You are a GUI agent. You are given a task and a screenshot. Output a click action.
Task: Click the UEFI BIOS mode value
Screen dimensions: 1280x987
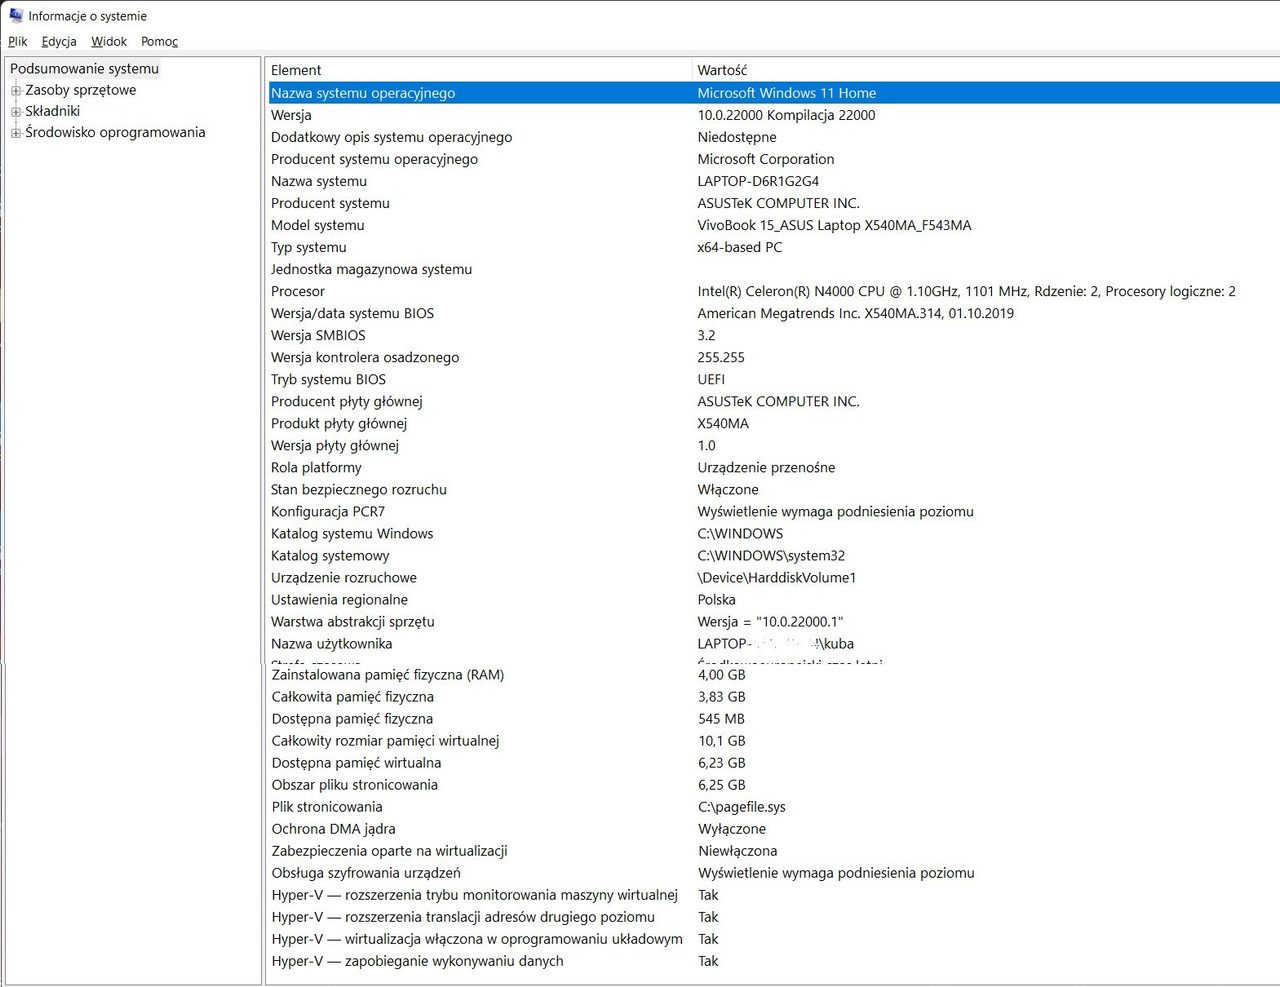point(711,379)
